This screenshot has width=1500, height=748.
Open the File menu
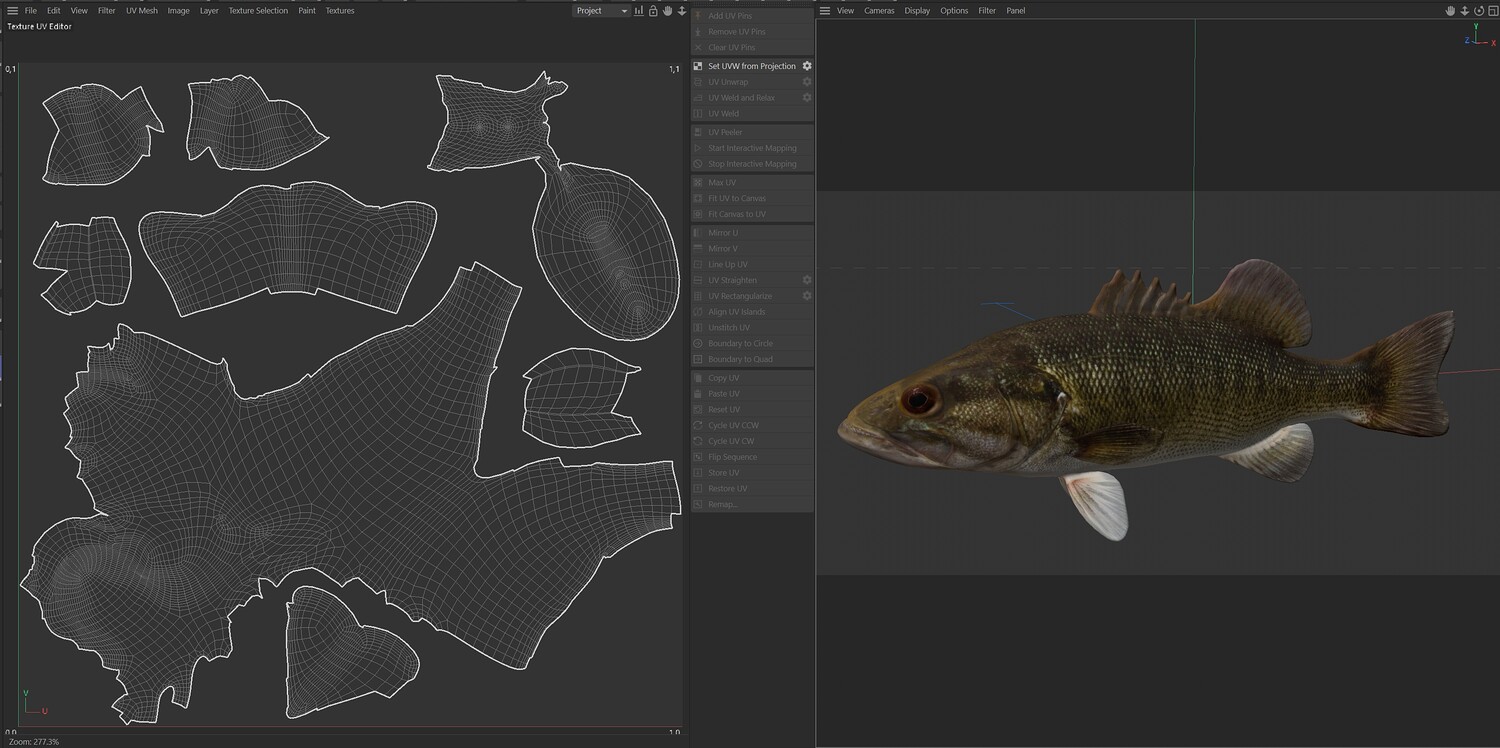[x=31, y=11]
